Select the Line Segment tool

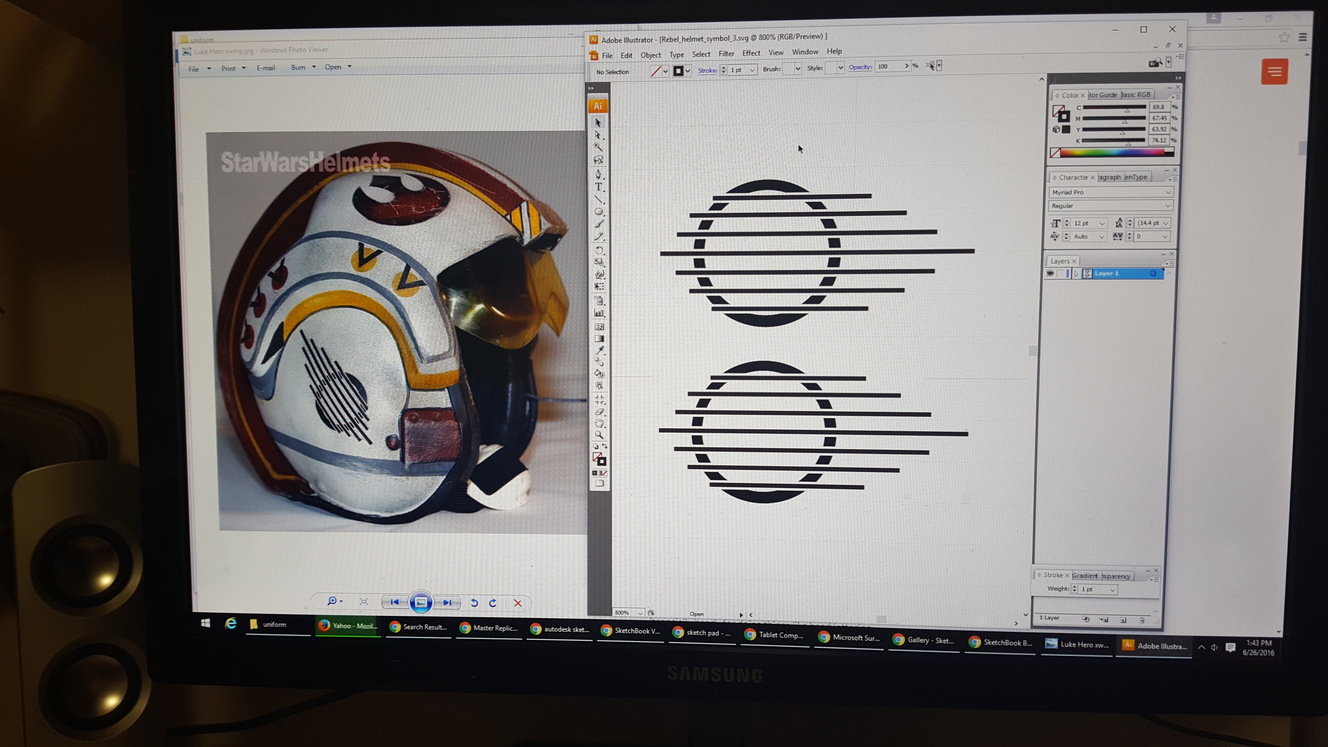pos(598,198)
